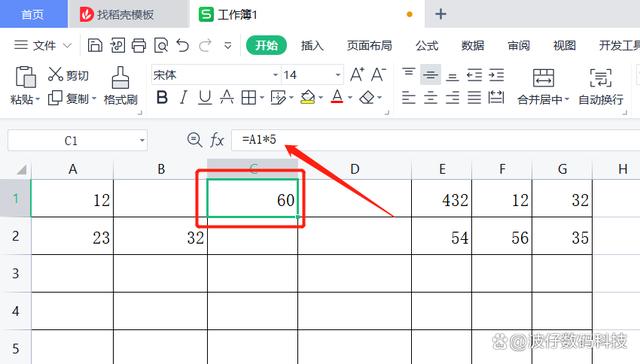Click the 文件 menu button

[x=43, y=45]
